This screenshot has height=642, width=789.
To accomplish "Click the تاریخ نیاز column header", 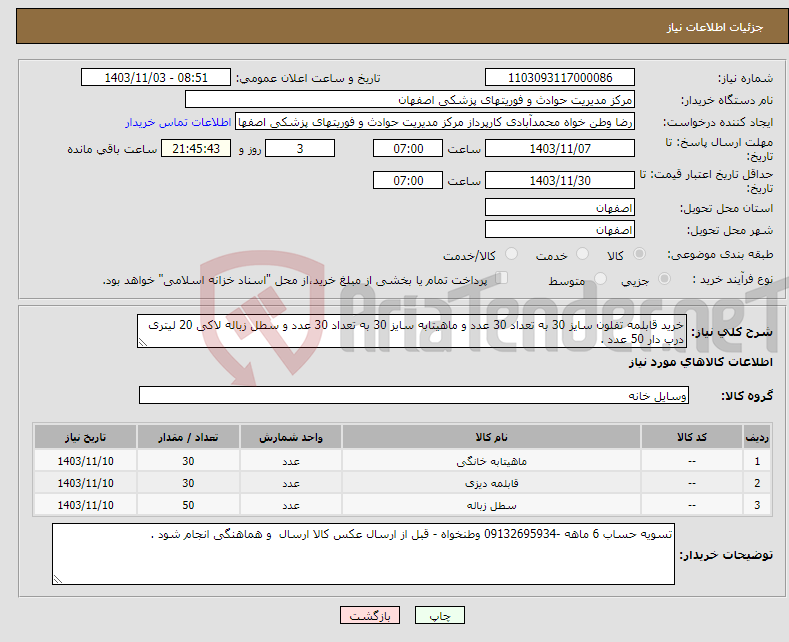I will (85, 437).
